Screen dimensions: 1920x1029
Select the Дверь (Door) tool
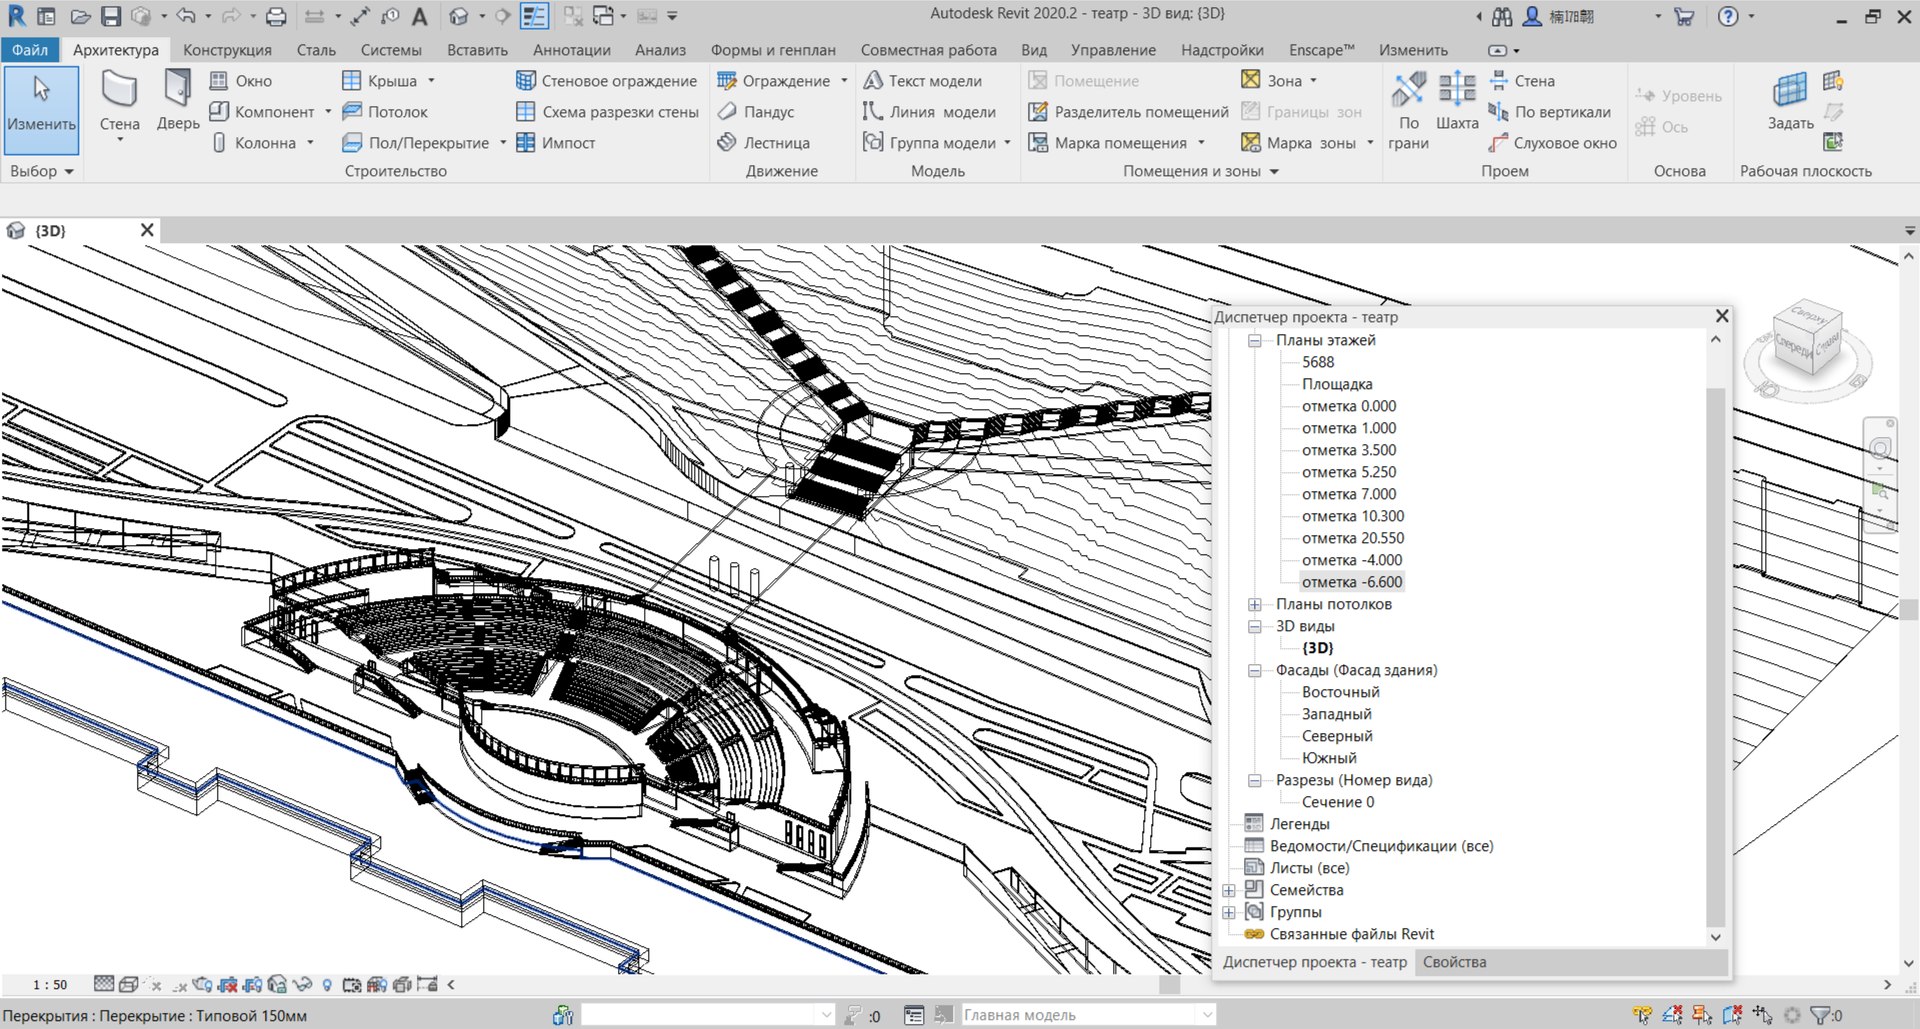pos(177,100)
